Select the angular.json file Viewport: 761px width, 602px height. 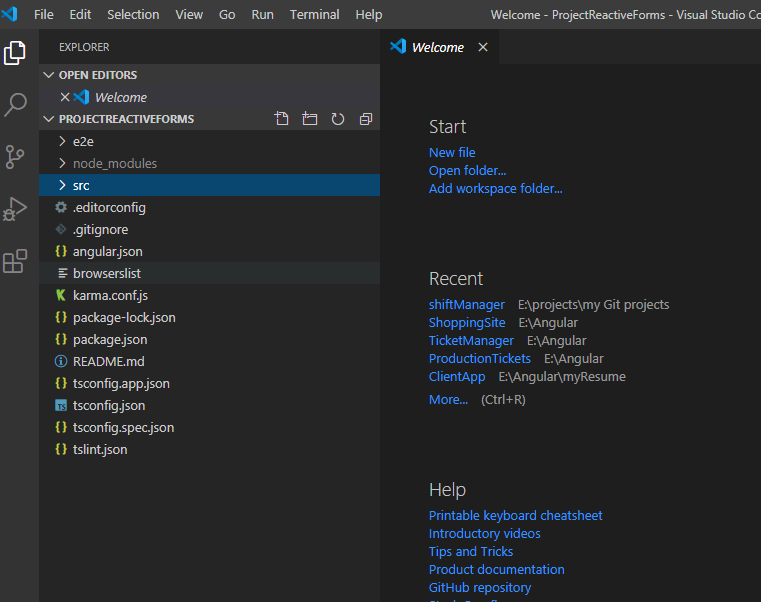107,251
